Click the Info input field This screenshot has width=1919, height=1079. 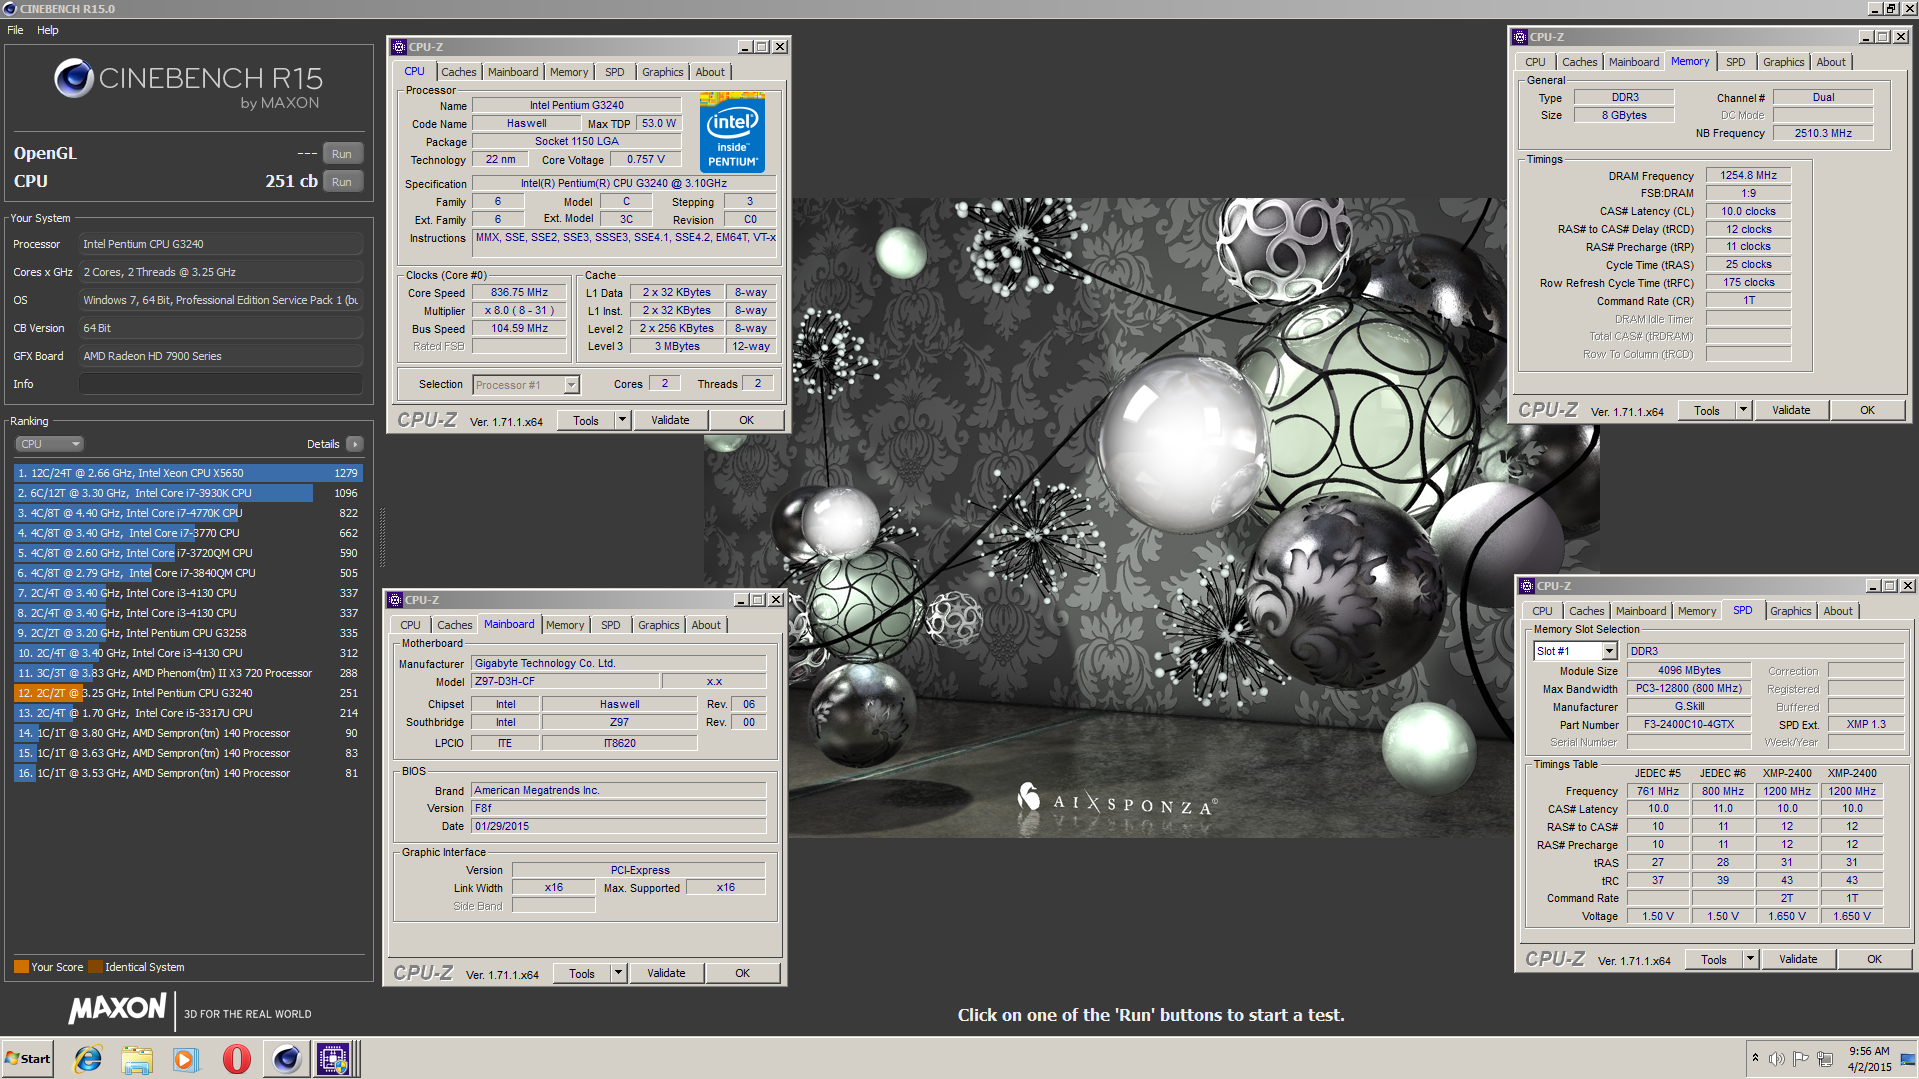tap(220, 384)
